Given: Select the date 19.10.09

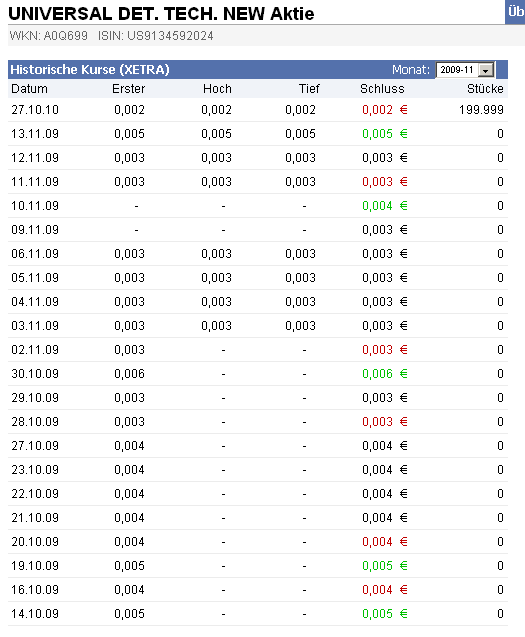Looking at the screenshot, I should (x=35, y=566).
